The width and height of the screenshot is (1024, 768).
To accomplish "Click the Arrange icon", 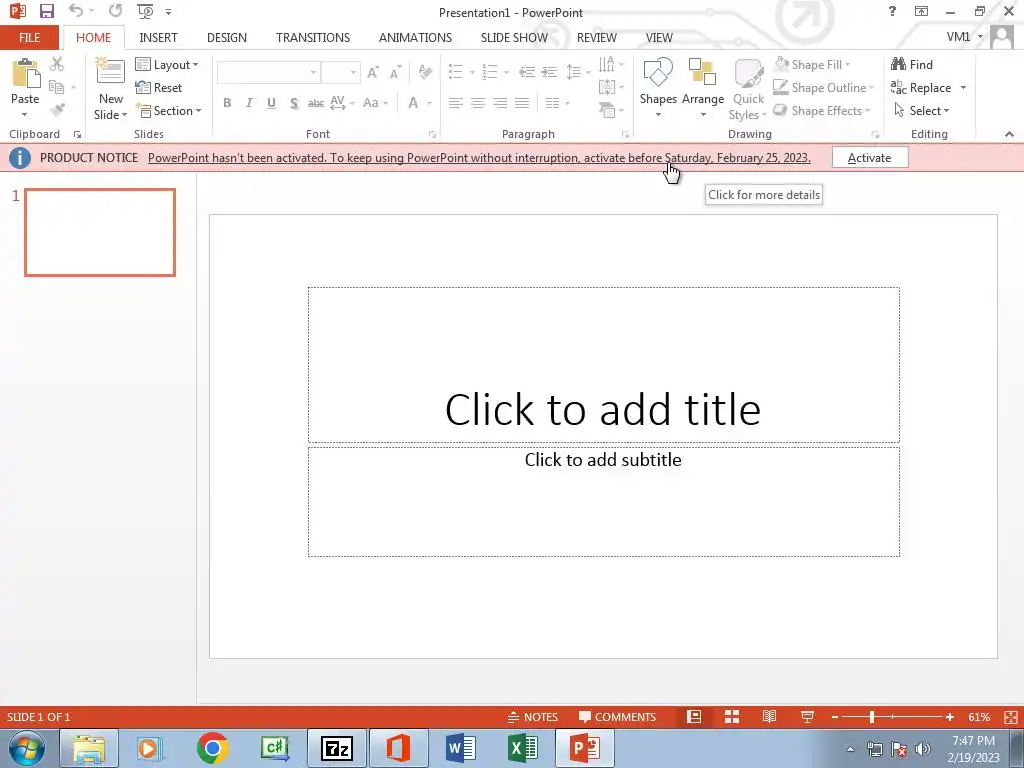I will 703,72.
